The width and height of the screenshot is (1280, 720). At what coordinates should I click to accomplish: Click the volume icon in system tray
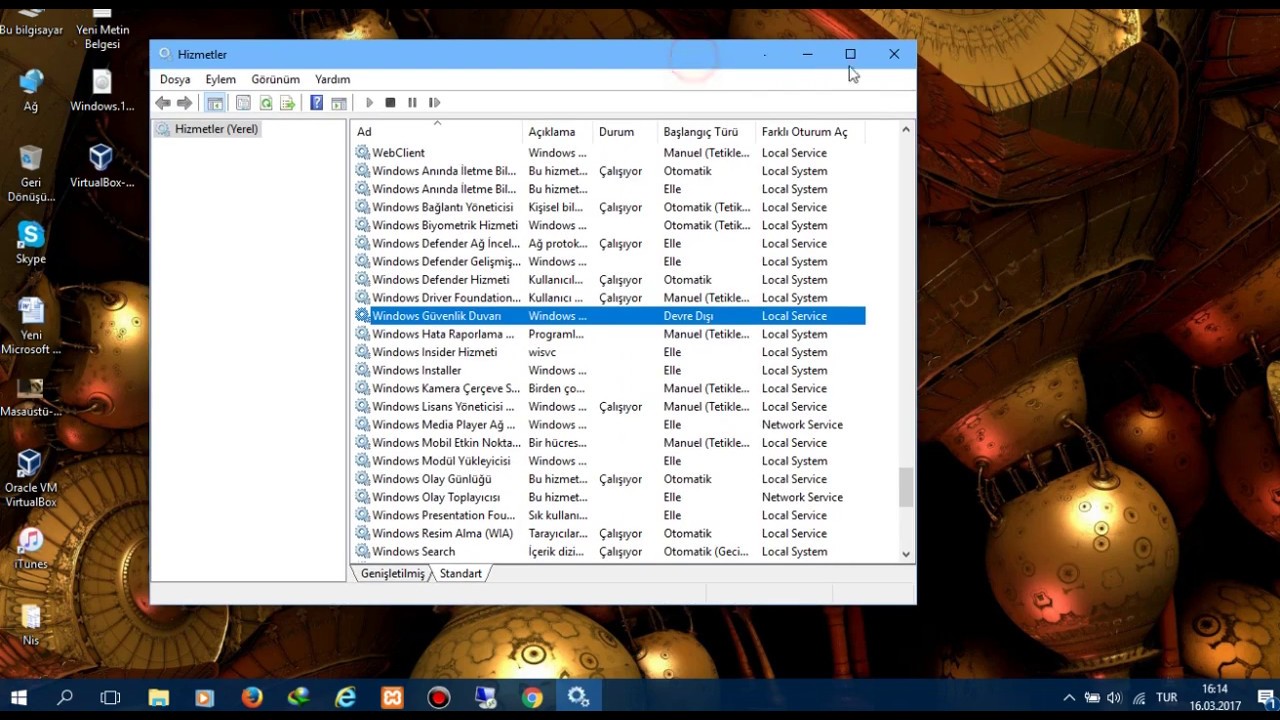(1115, 698)
